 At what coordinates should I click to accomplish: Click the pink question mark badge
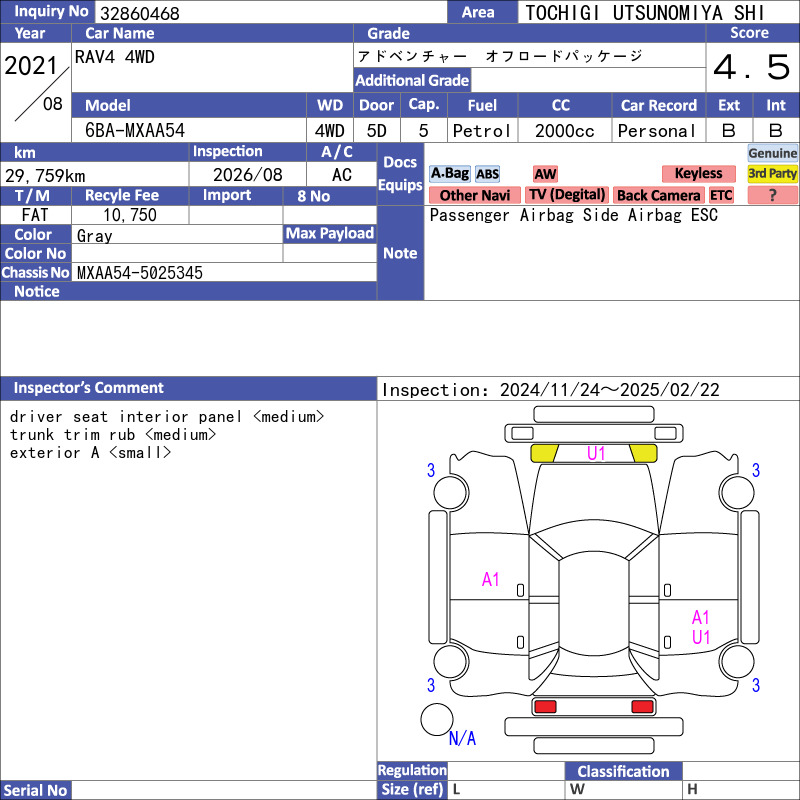pyautogui.click(x=772, y=195)
